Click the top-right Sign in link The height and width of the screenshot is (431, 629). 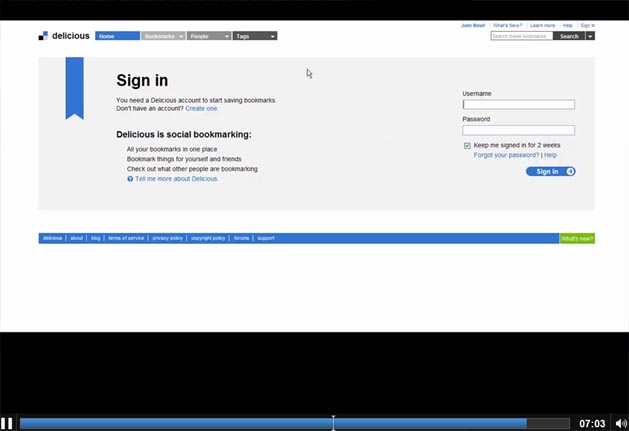tap(587, 25)
